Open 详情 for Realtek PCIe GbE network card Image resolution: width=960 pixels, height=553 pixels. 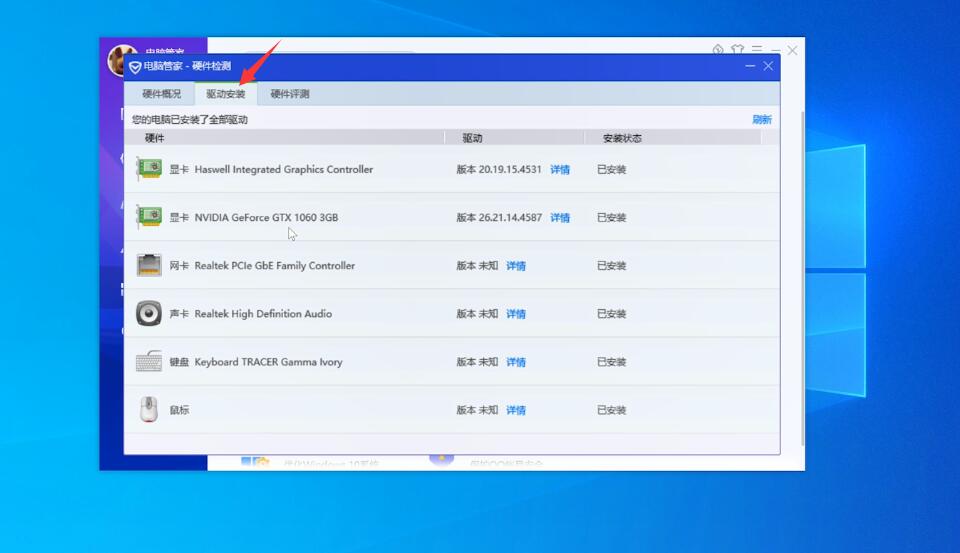tap(516, 266)
